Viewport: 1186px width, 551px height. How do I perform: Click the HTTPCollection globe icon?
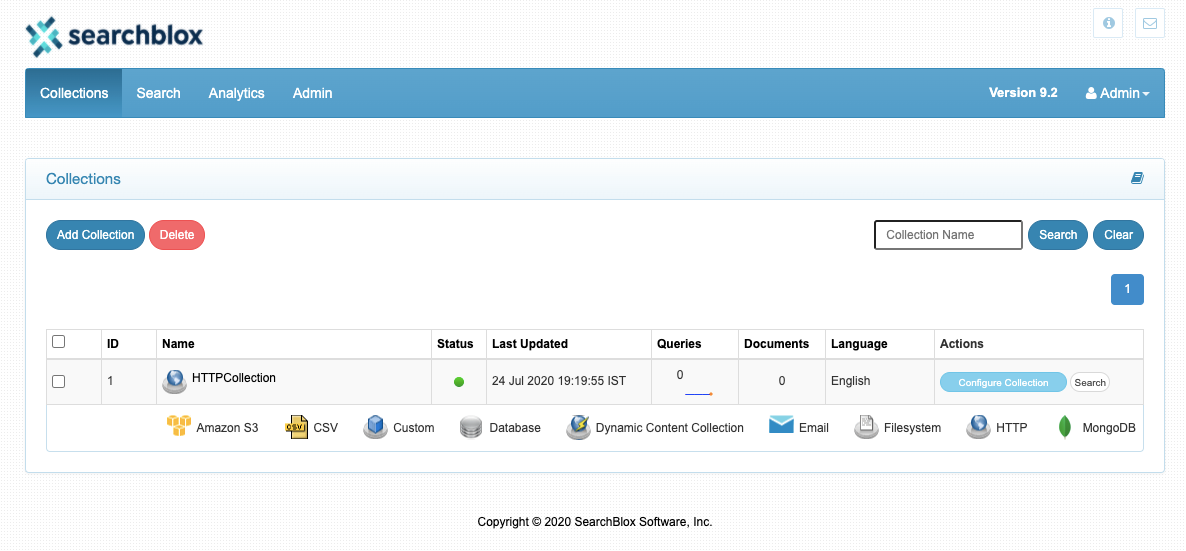(x=175, y=381)
